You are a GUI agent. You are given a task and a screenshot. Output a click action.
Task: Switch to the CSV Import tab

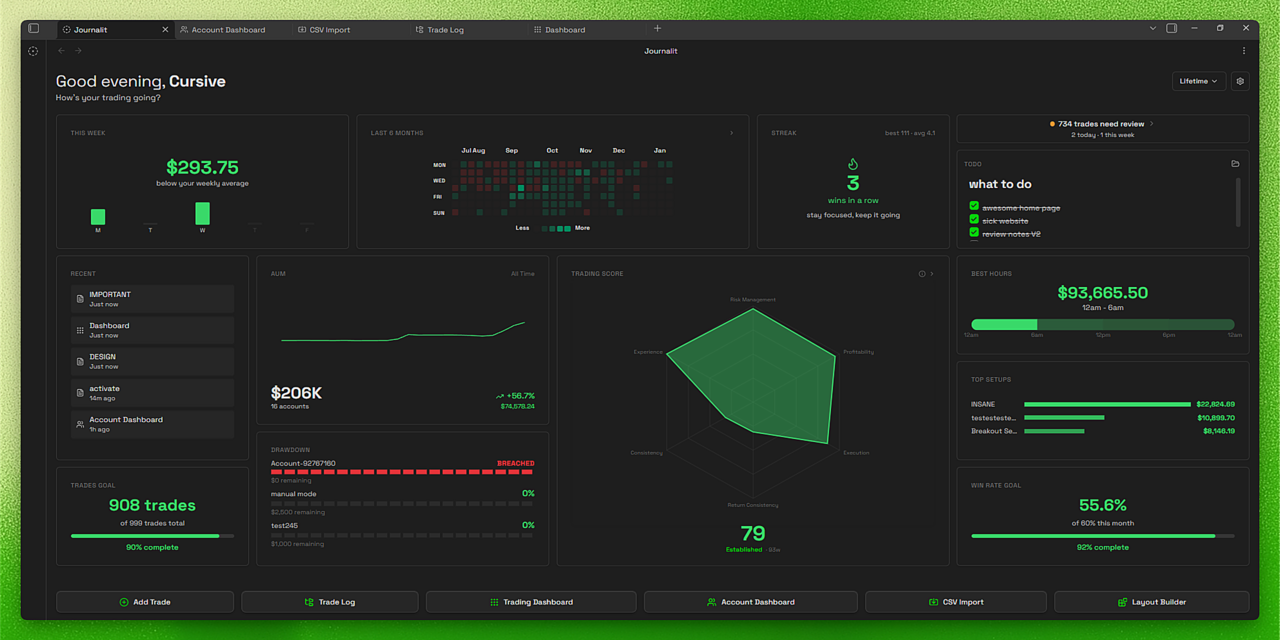[x=325, y=30]
